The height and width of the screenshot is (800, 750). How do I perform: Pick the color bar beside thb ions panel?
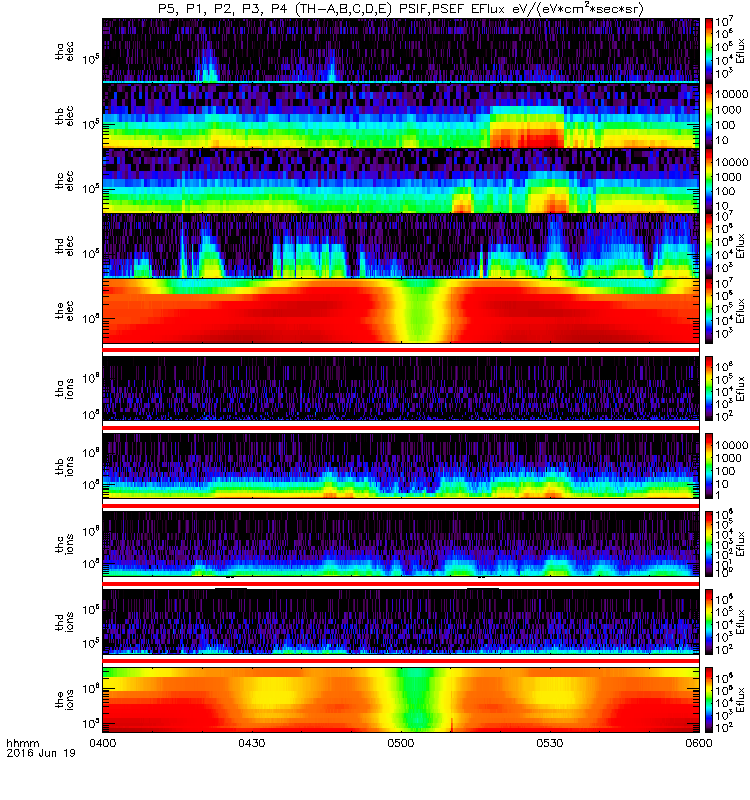click(709, 466)
